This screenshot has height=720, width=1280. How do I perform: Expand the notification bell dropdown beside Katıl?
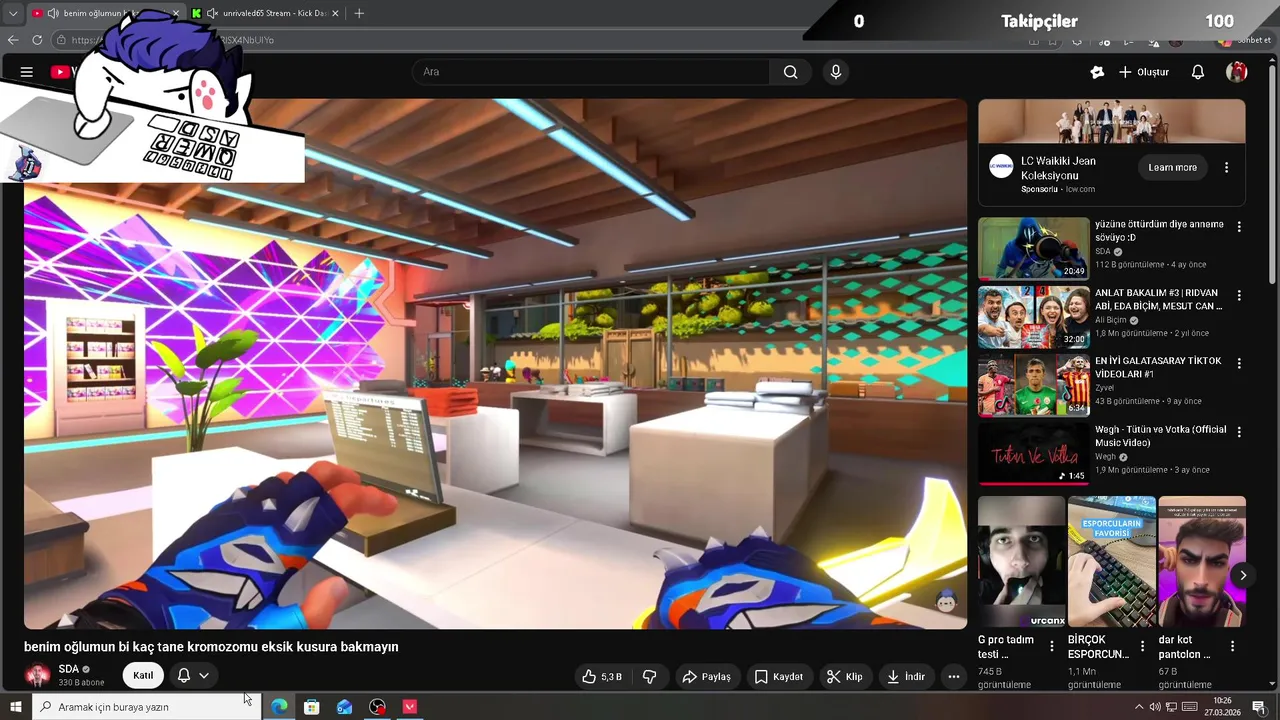[204, 676]
